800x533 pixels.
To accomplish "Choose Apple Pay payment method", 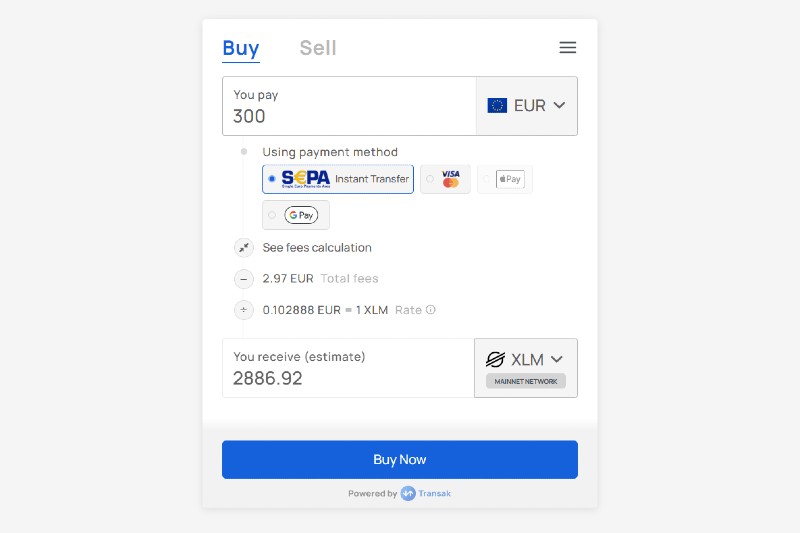I will click(505, 179).
